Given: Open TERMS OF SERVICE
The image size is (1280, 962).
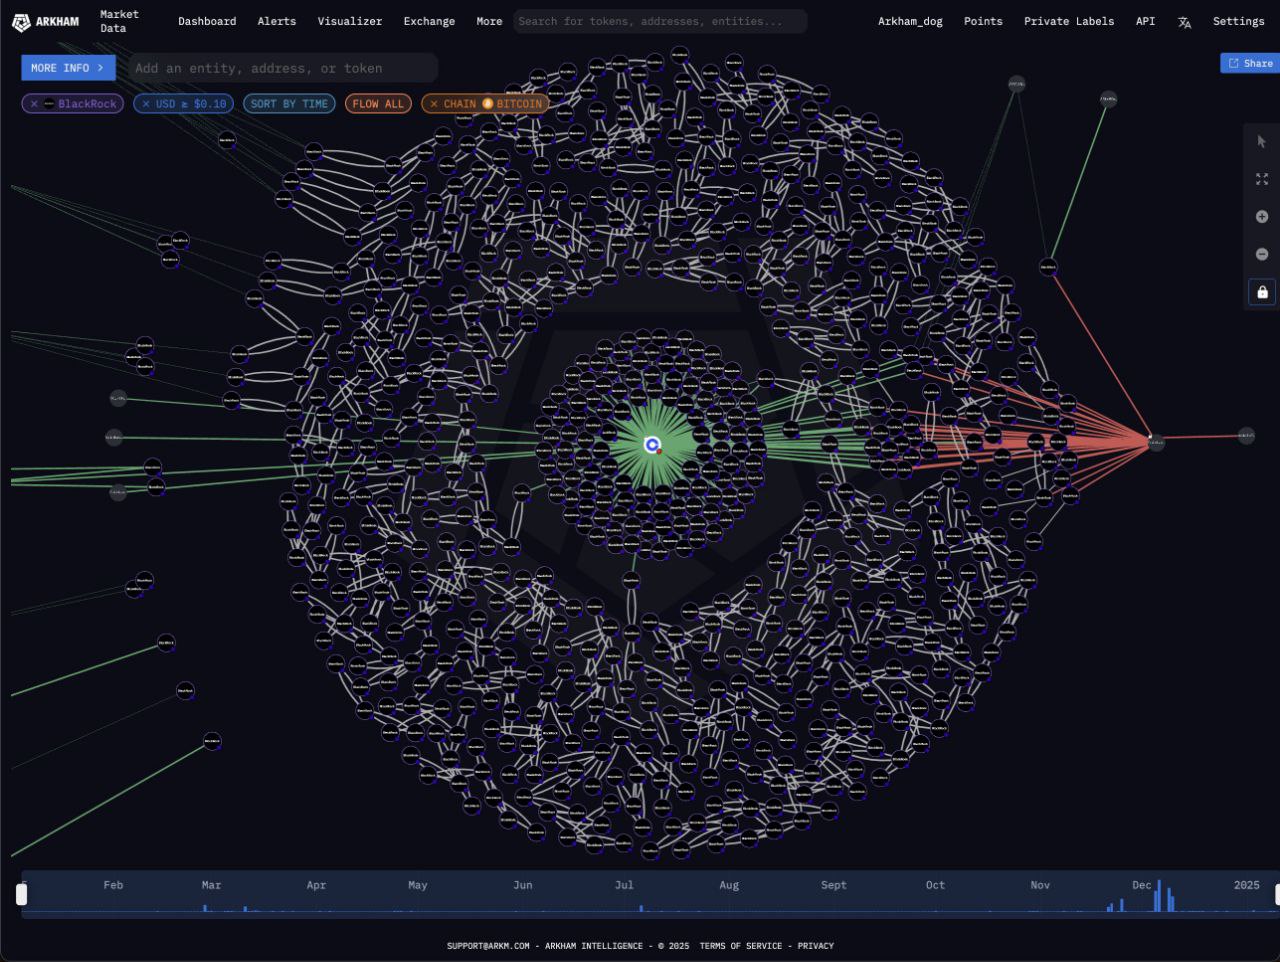Looking at the screenshot, I should pyautogui.click(x=741, y=946).
